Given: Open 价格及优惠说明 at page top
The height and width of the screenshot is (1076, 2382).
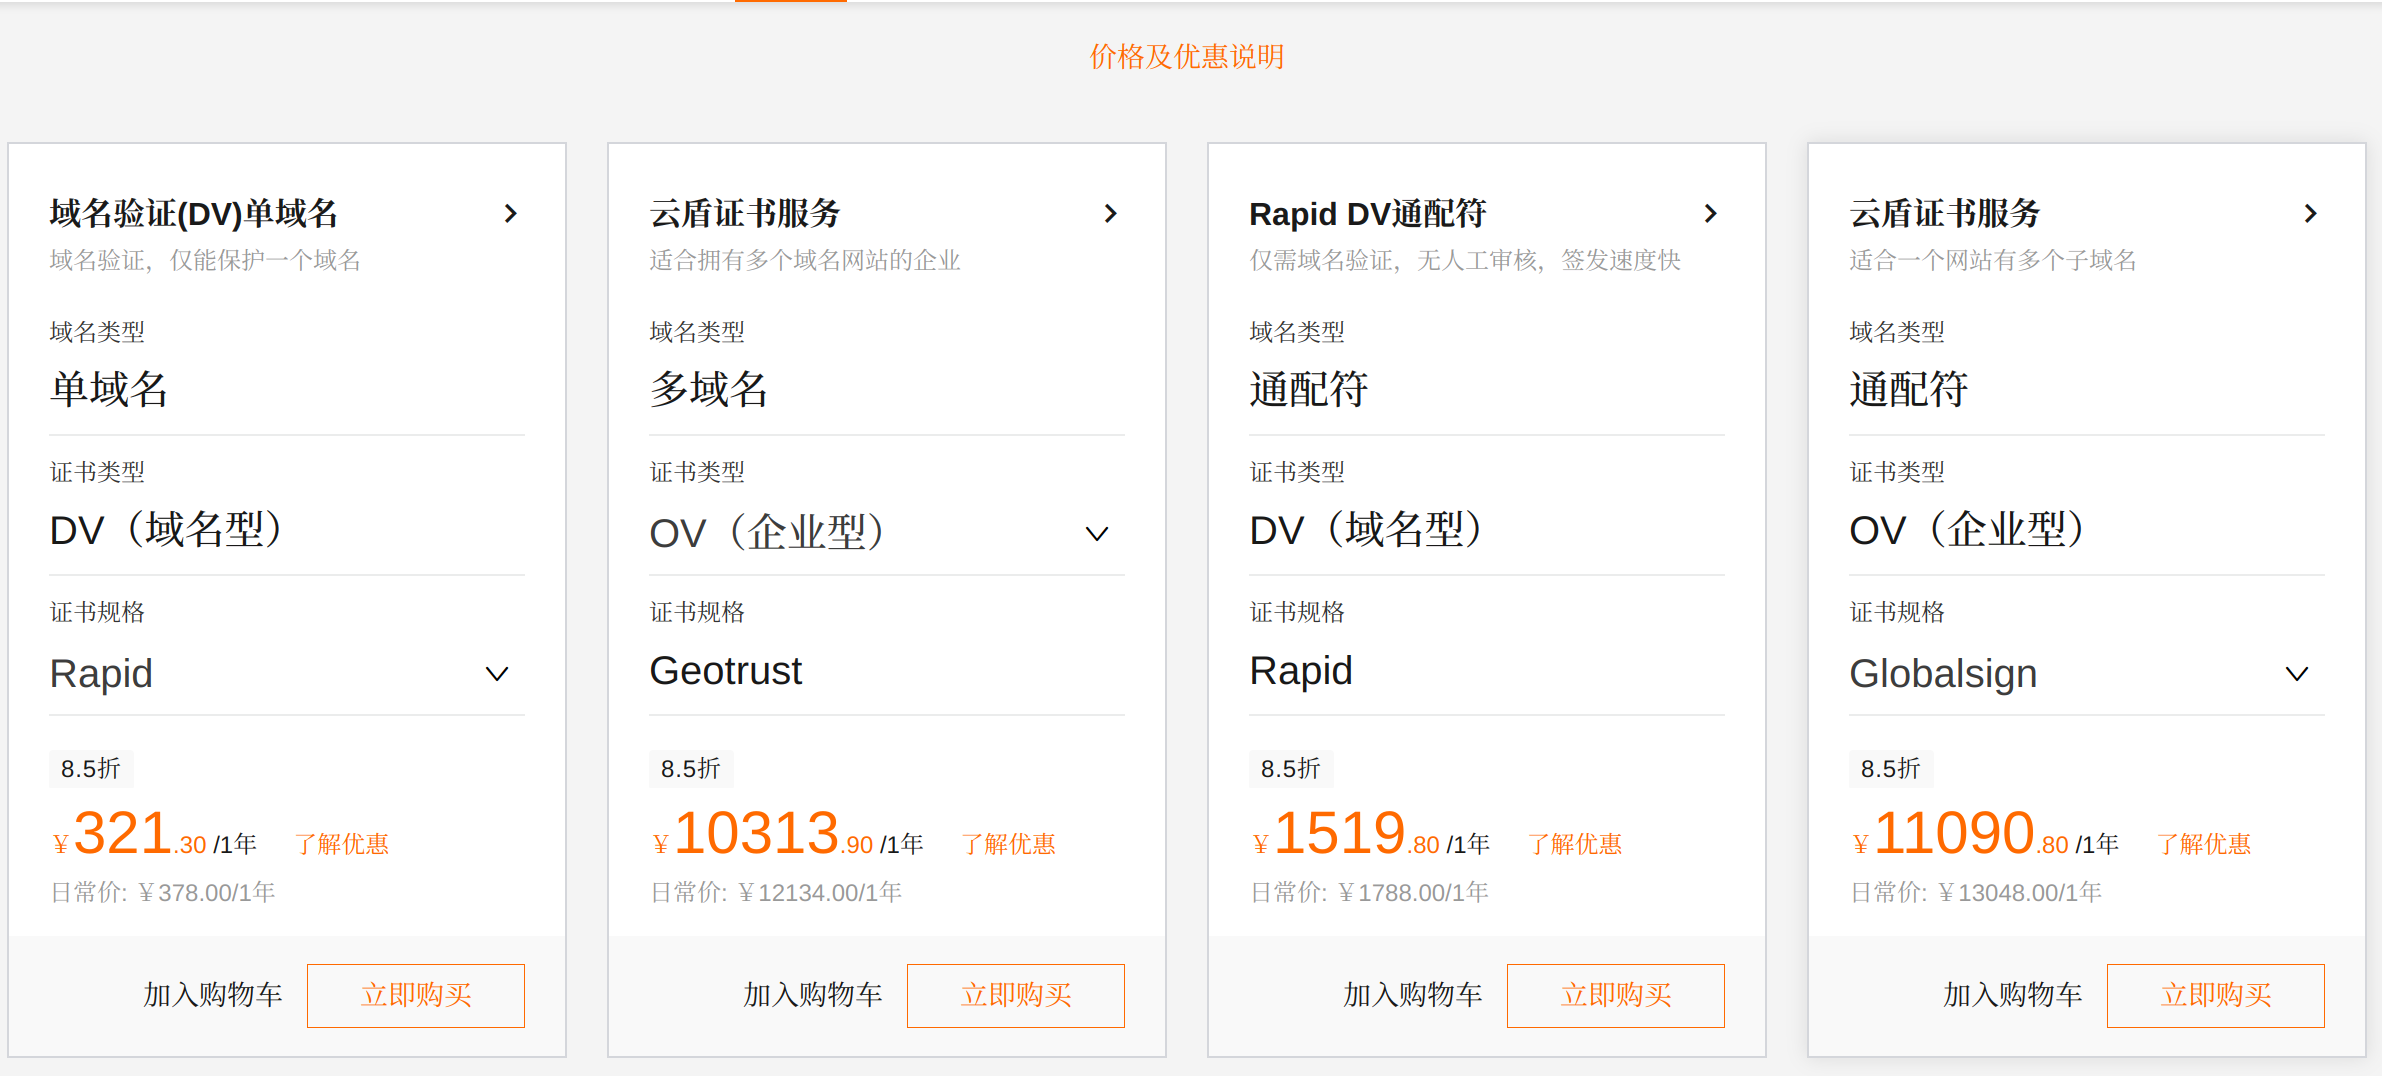Looking at the screenshot, I should 1188,57.
